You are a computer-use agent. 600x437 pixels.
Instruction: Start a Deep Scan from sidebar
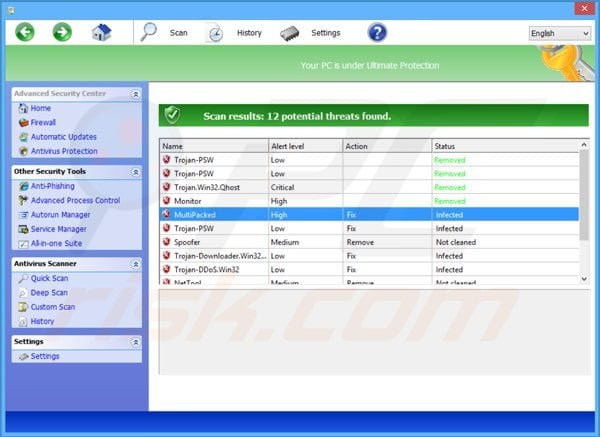[49, 293]
